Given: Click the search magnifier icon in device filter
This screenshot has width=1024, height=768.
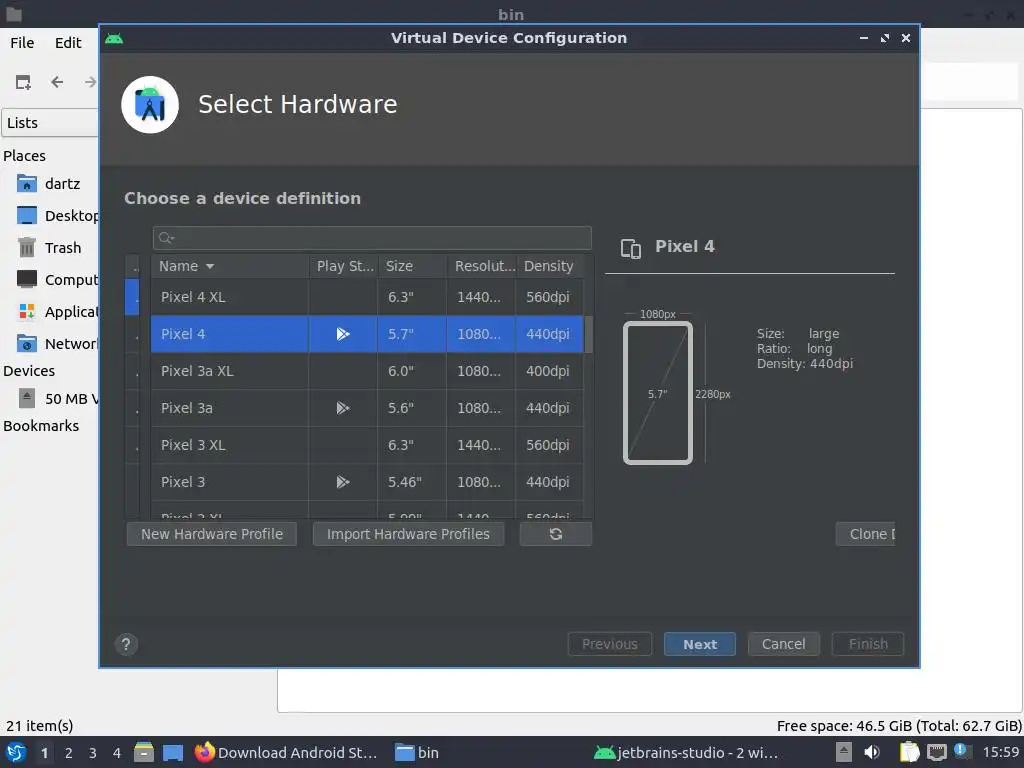Looking at the screenshot, I should 166,238.
